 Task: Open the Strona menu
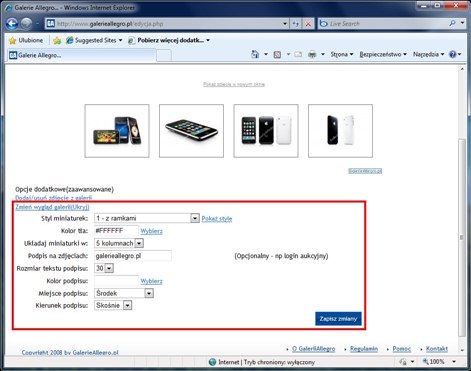click(x=342, y=54)
